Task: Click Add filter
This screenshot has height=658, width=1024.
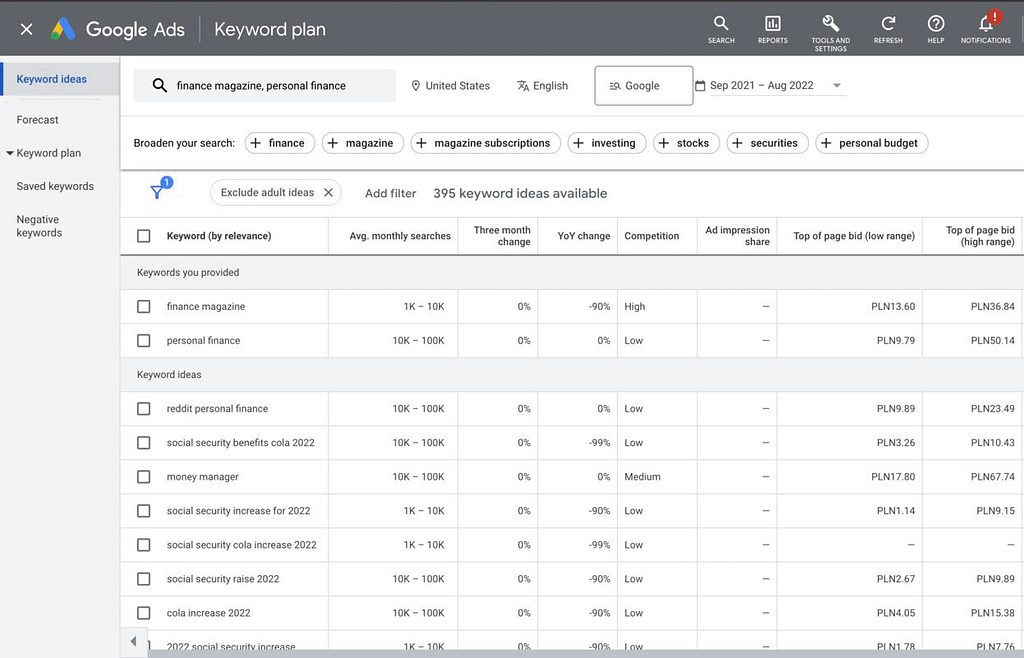Action: coord(390,193)
